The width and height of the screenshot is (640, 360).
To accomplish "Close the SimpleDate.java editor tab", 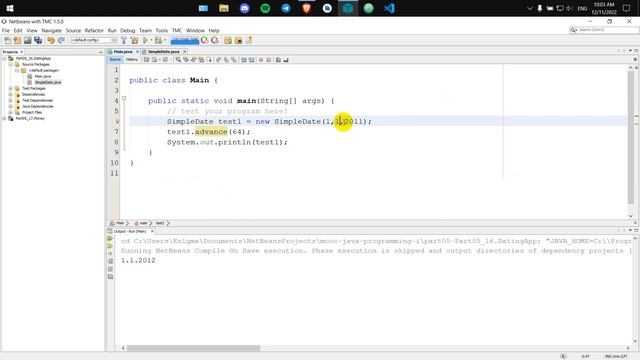I will (184, 52).
